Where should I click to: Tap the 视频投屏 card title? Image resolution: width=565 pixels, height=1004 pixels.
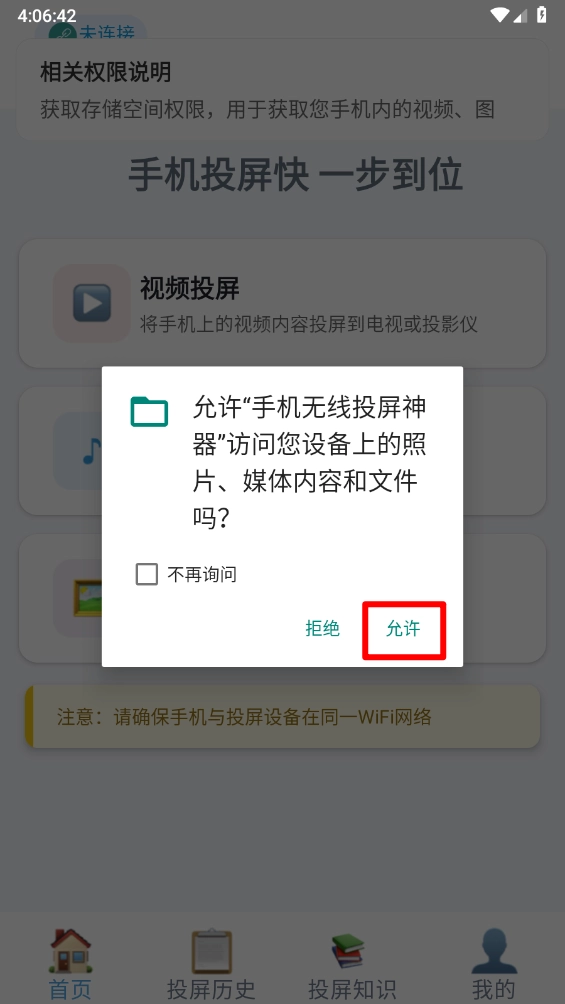tap(190, 289)
